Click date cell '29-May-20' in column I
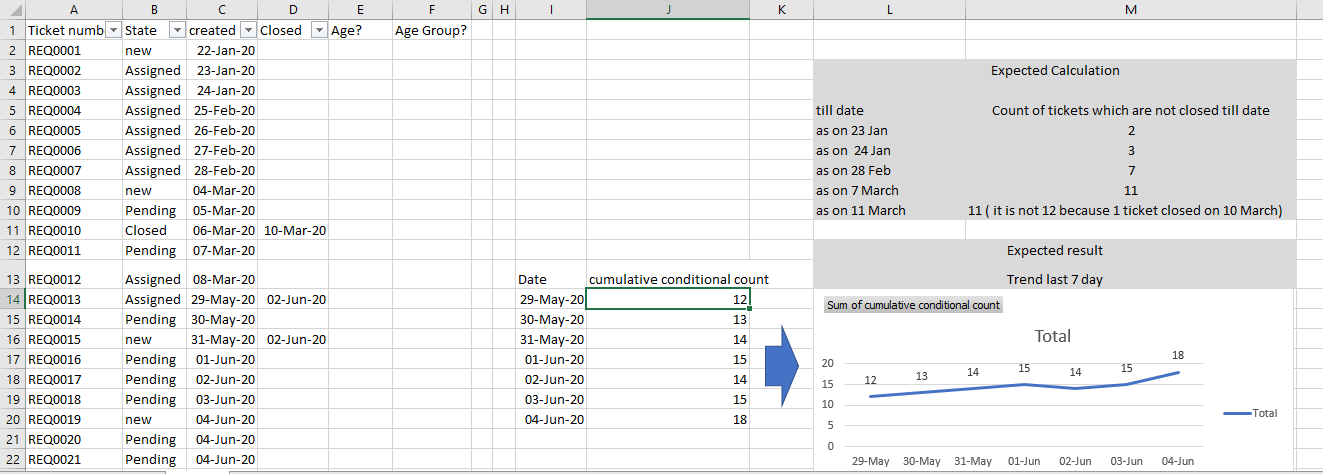The height and width of the screenshot is (474, 1323). pyautogui.click(x=551, y=299)
